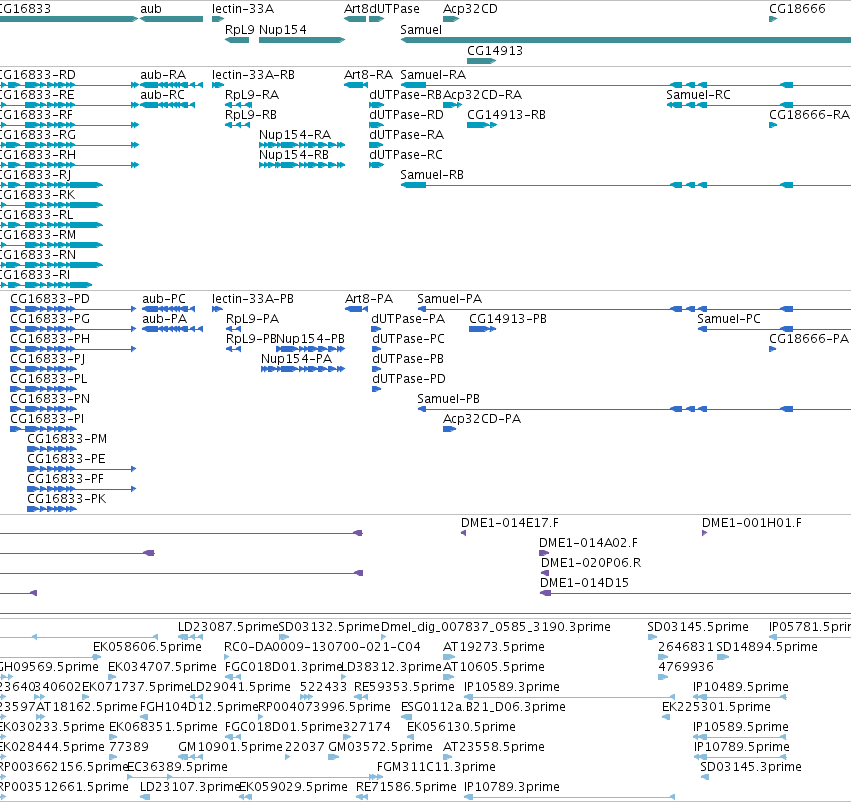Open EST AT19273.5prime
The width and height of the screenshot is (851, 802).
pos(494,647)
